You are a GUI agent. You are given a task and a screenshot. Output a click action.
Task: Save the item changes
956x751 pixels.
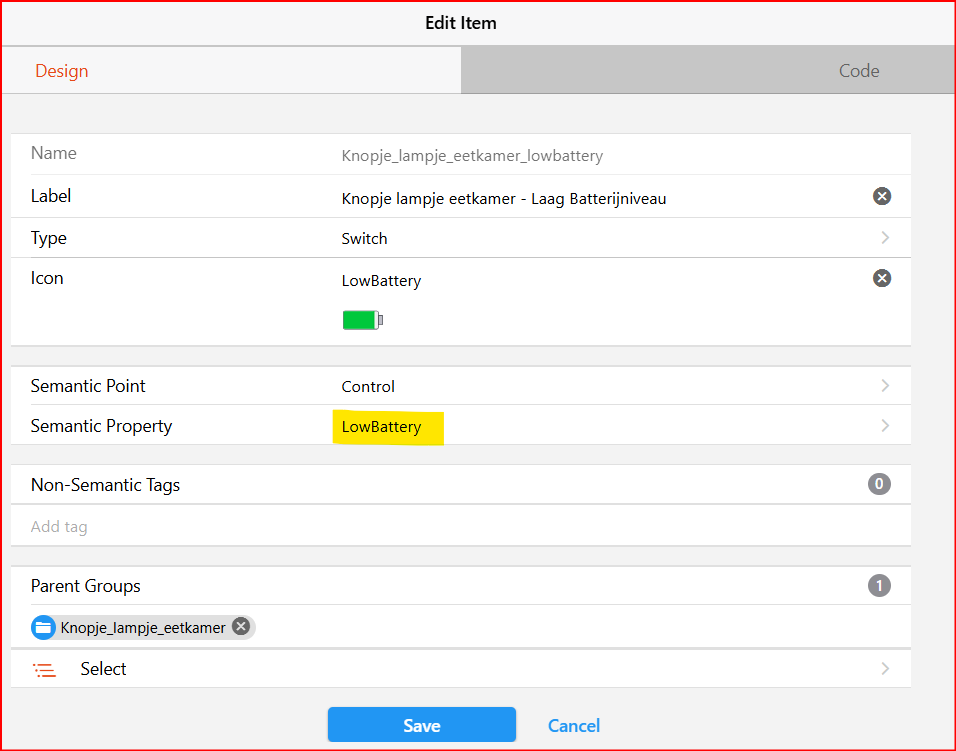(x=422, y=725)
